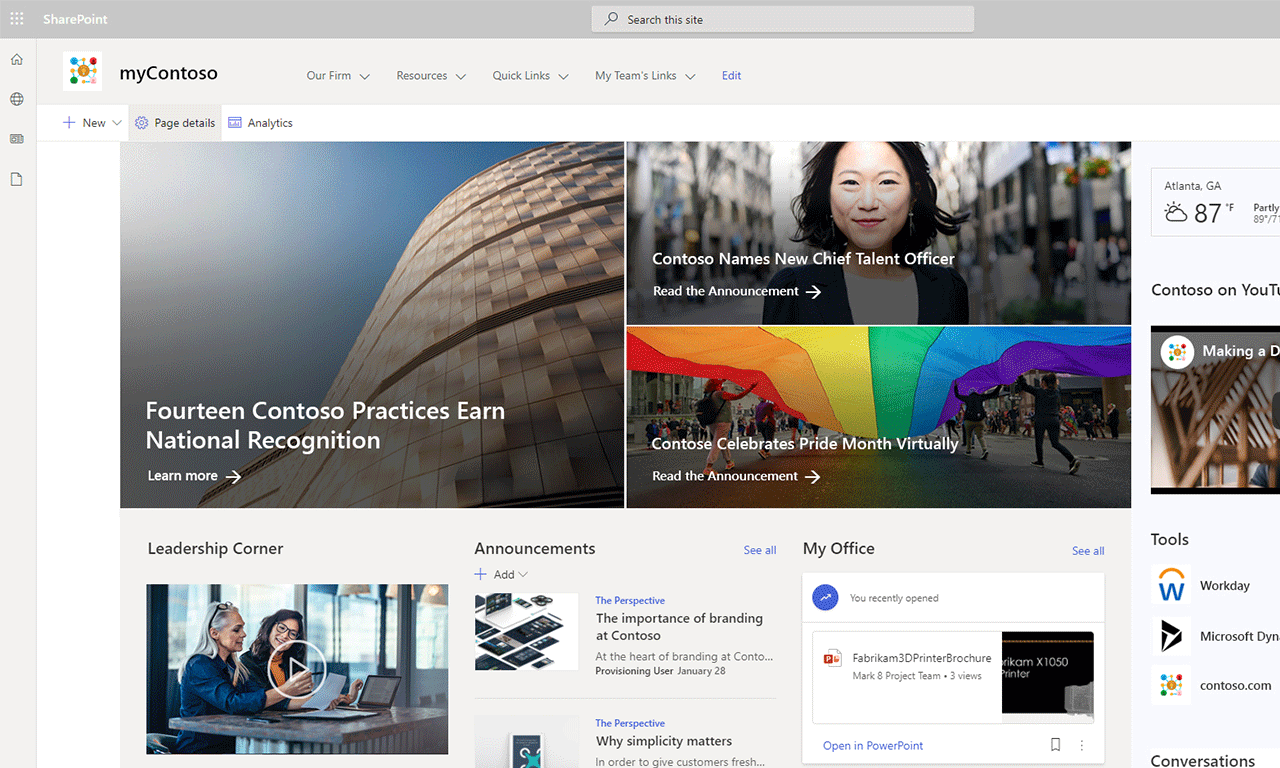Open Analytics
Screen dimensions: 1280x768
pos(260,123)
